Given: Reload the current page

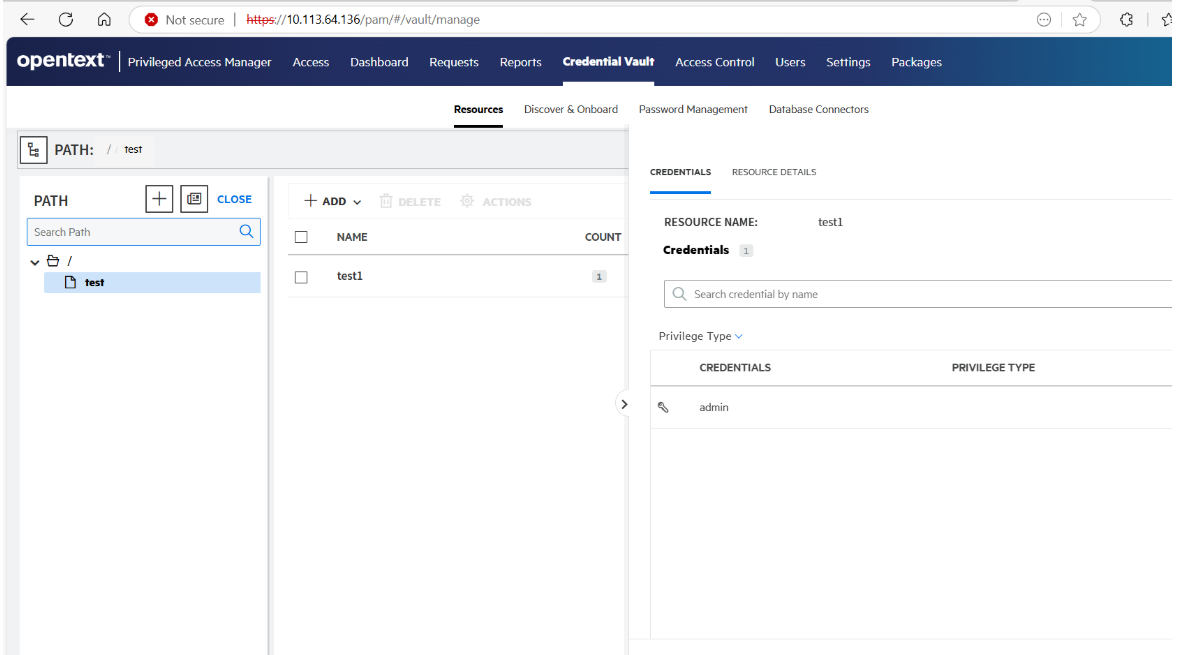Looking at the screenshot, I should [x=66, y=20].
